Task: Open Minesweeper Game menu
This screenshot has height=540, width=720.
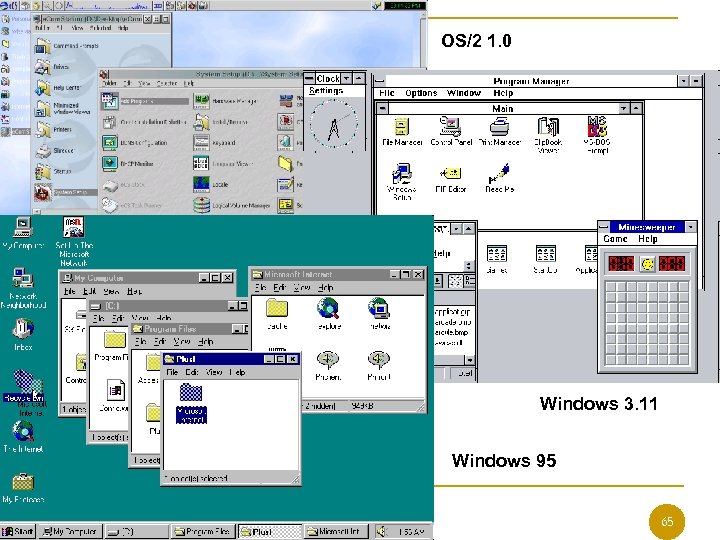Action: [615, 239]
